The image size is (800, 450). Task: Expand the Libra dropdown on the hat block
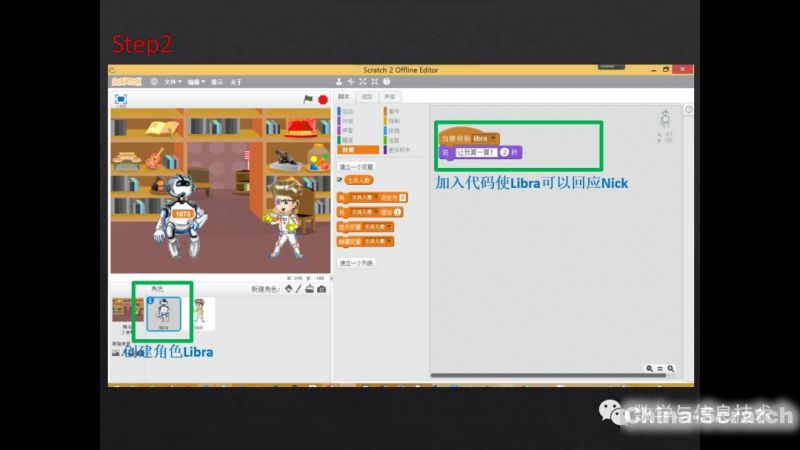click(x=493, y=138)
